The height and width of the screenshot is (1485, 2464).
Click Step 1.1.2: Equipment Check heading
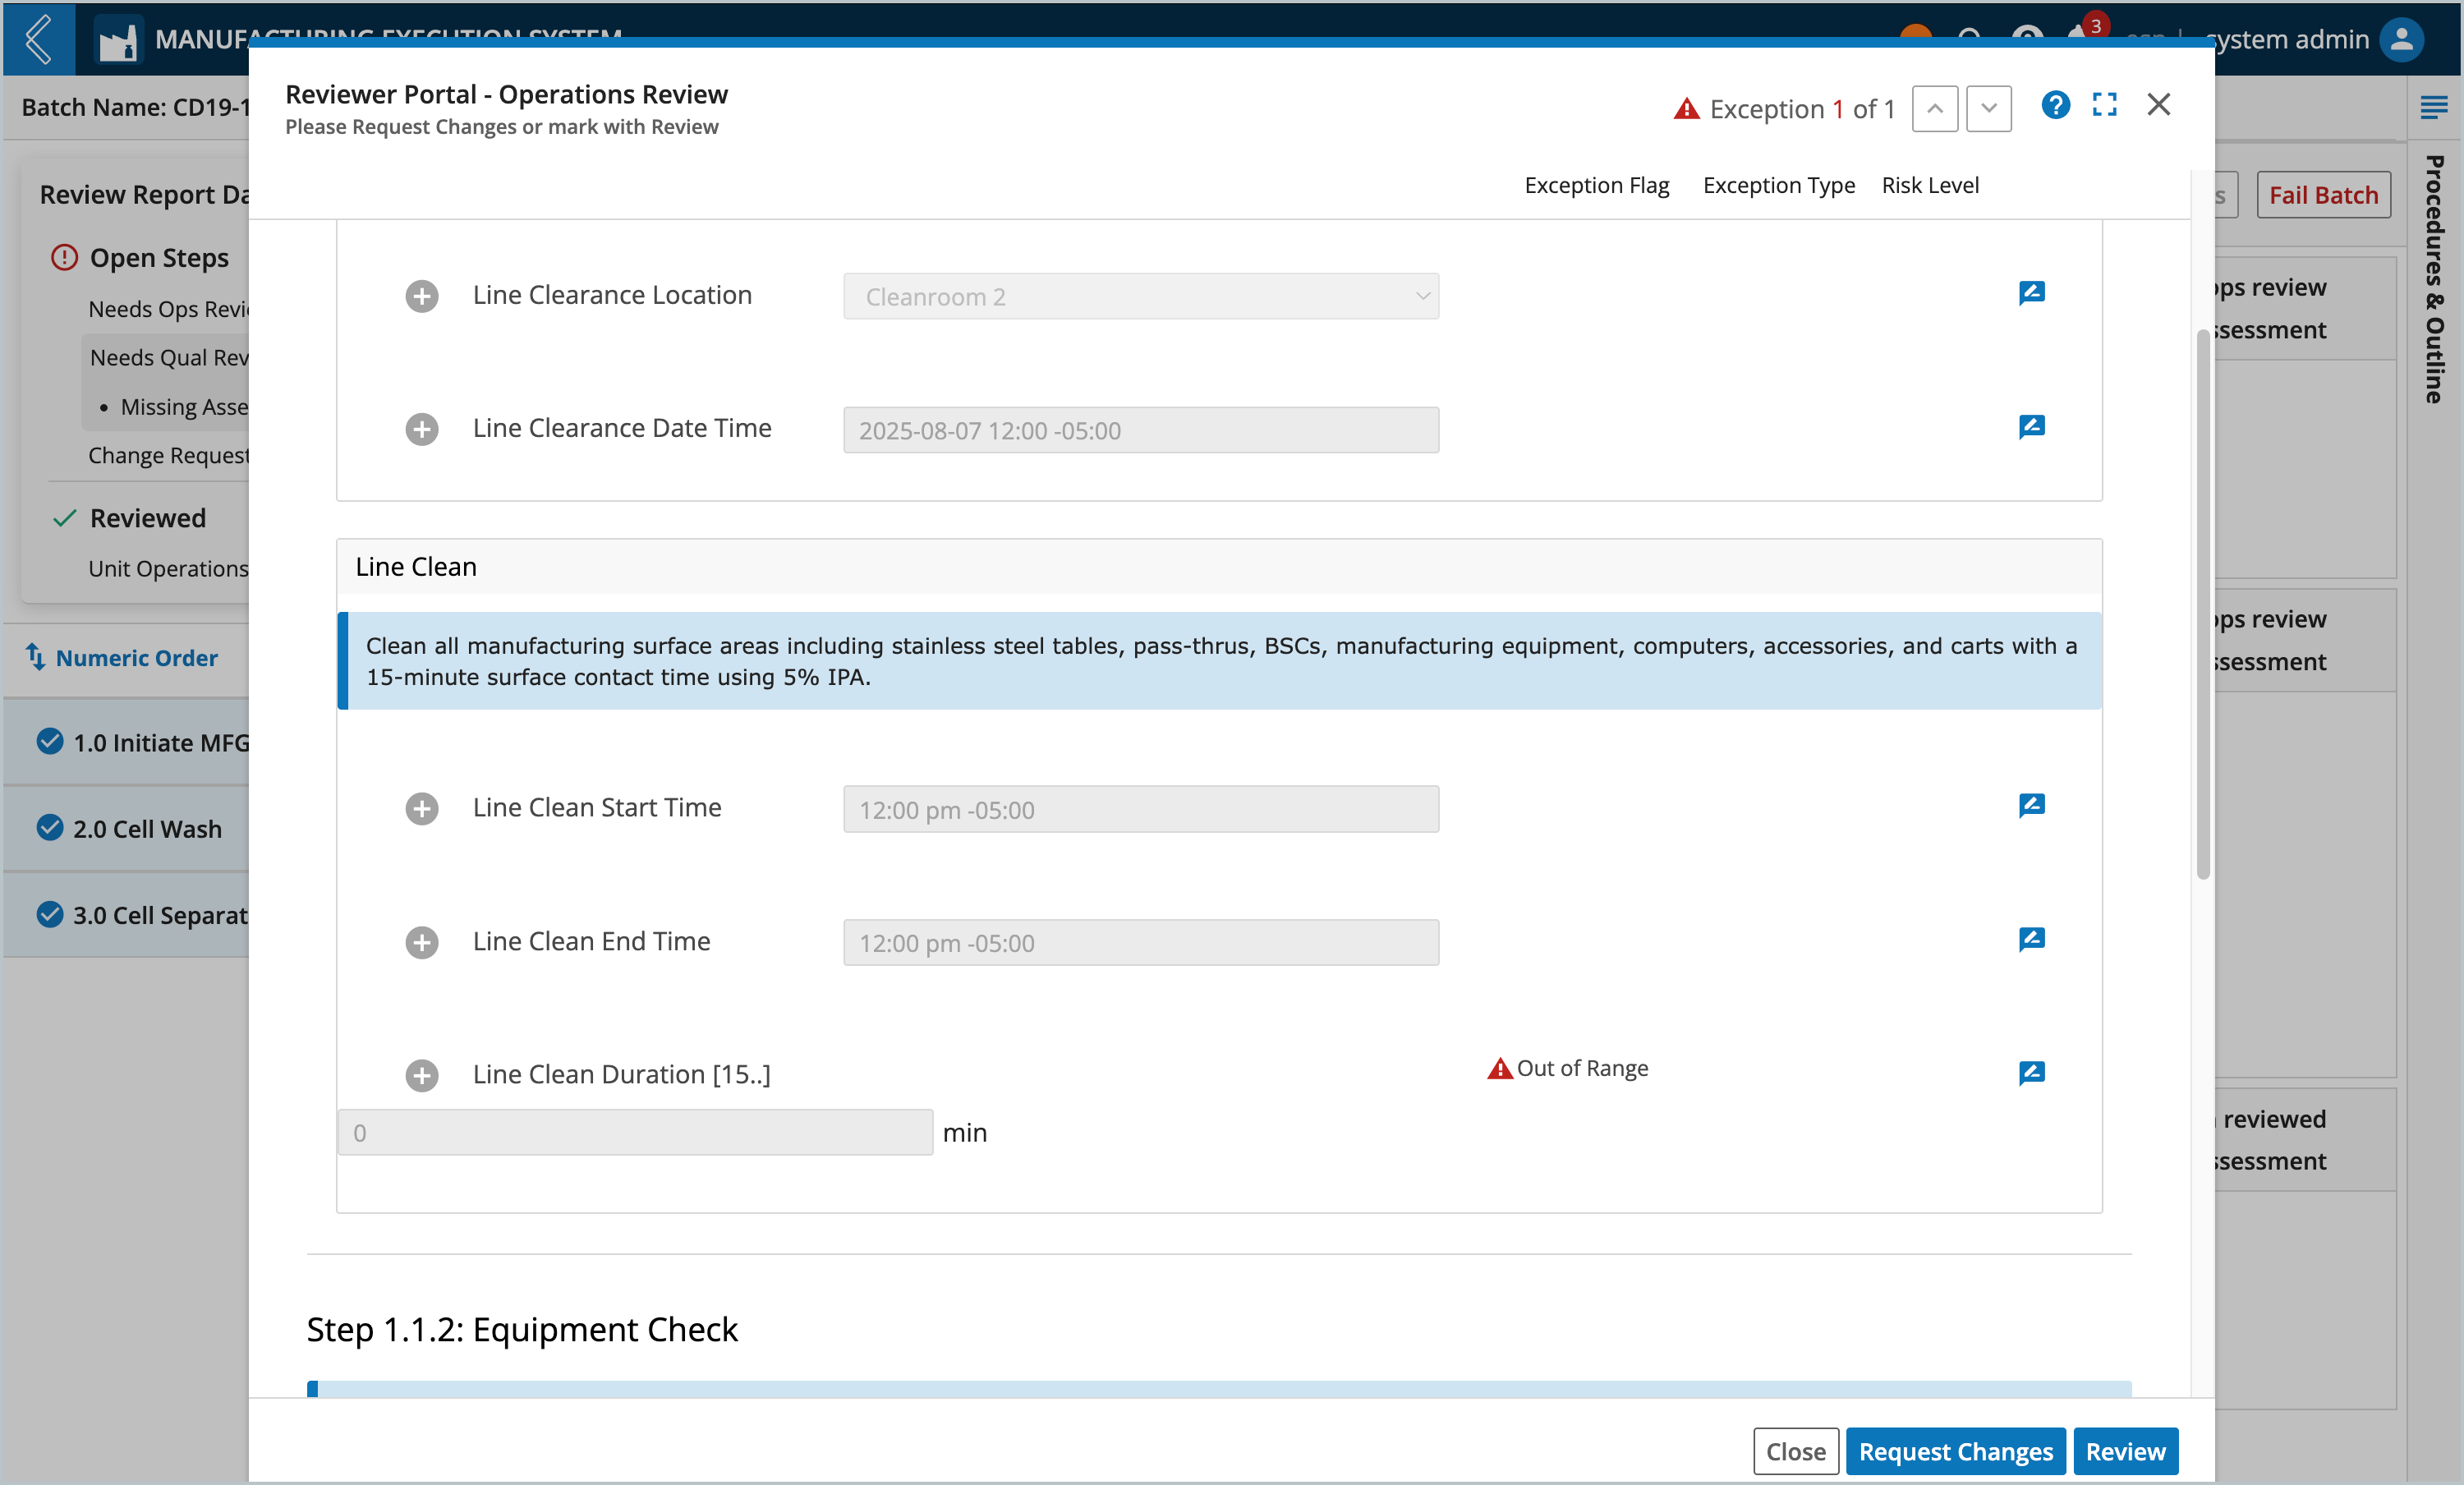click(522, 1329)
